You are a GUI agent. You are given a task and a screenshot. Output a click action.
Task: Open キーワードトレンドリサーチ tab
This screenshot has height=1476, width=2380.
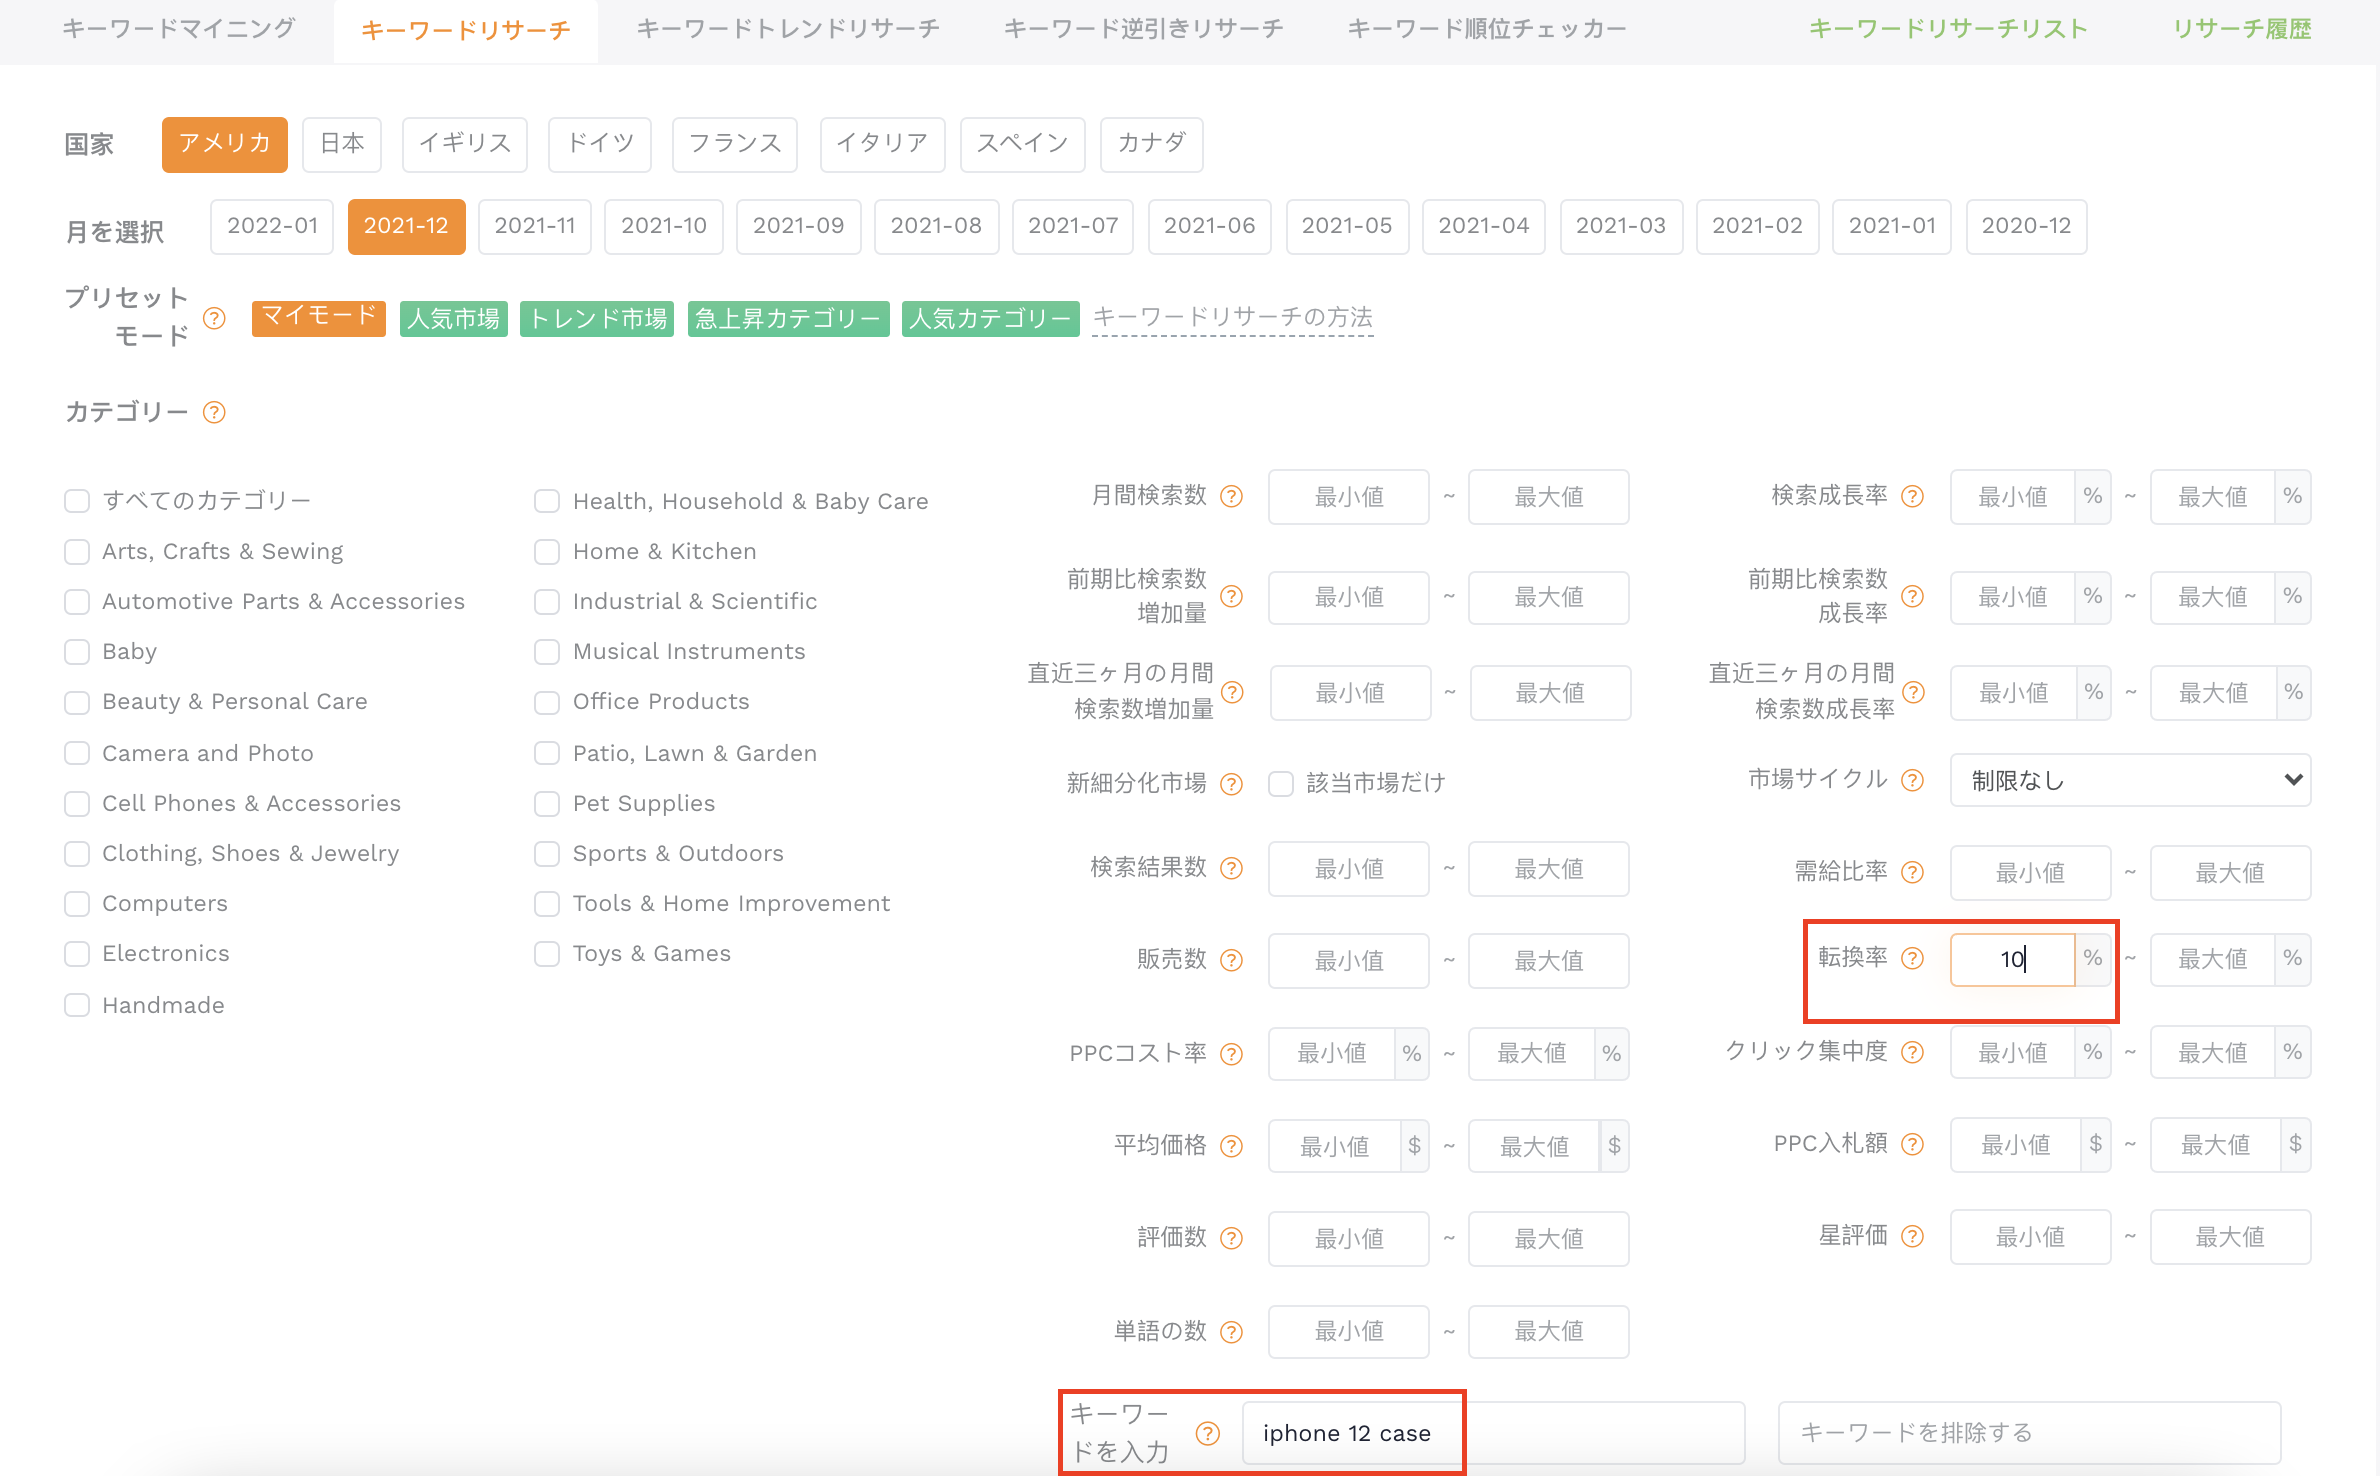point(788,29)
